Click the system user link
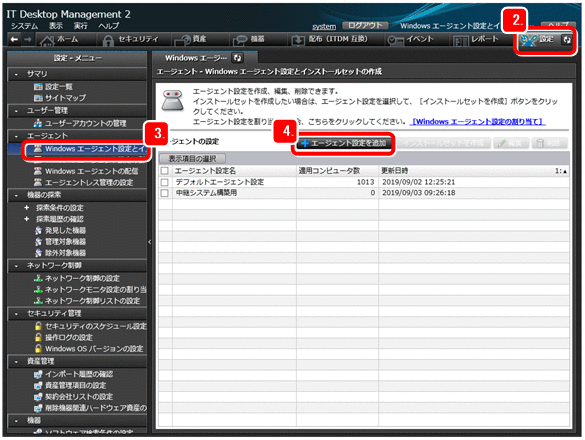 tap(324, 26)
